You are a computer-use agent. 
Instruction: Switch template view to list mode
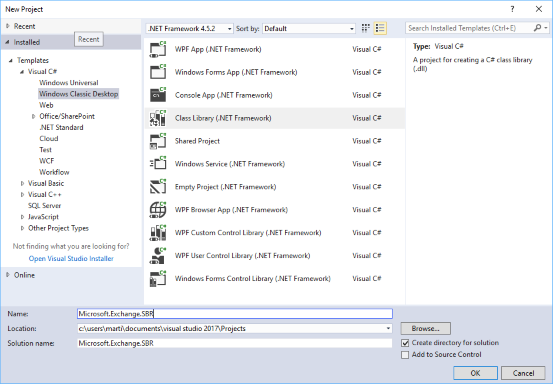[x=380, y=28]
